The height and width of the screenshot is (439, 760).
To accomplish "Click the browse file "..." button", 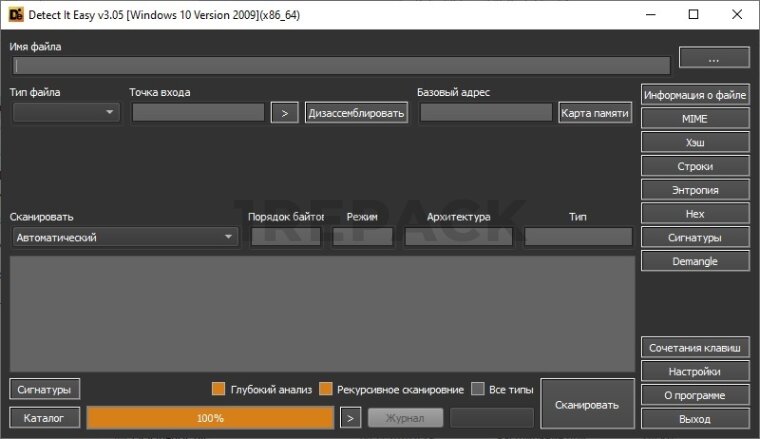I will click(x=713, y=59).
